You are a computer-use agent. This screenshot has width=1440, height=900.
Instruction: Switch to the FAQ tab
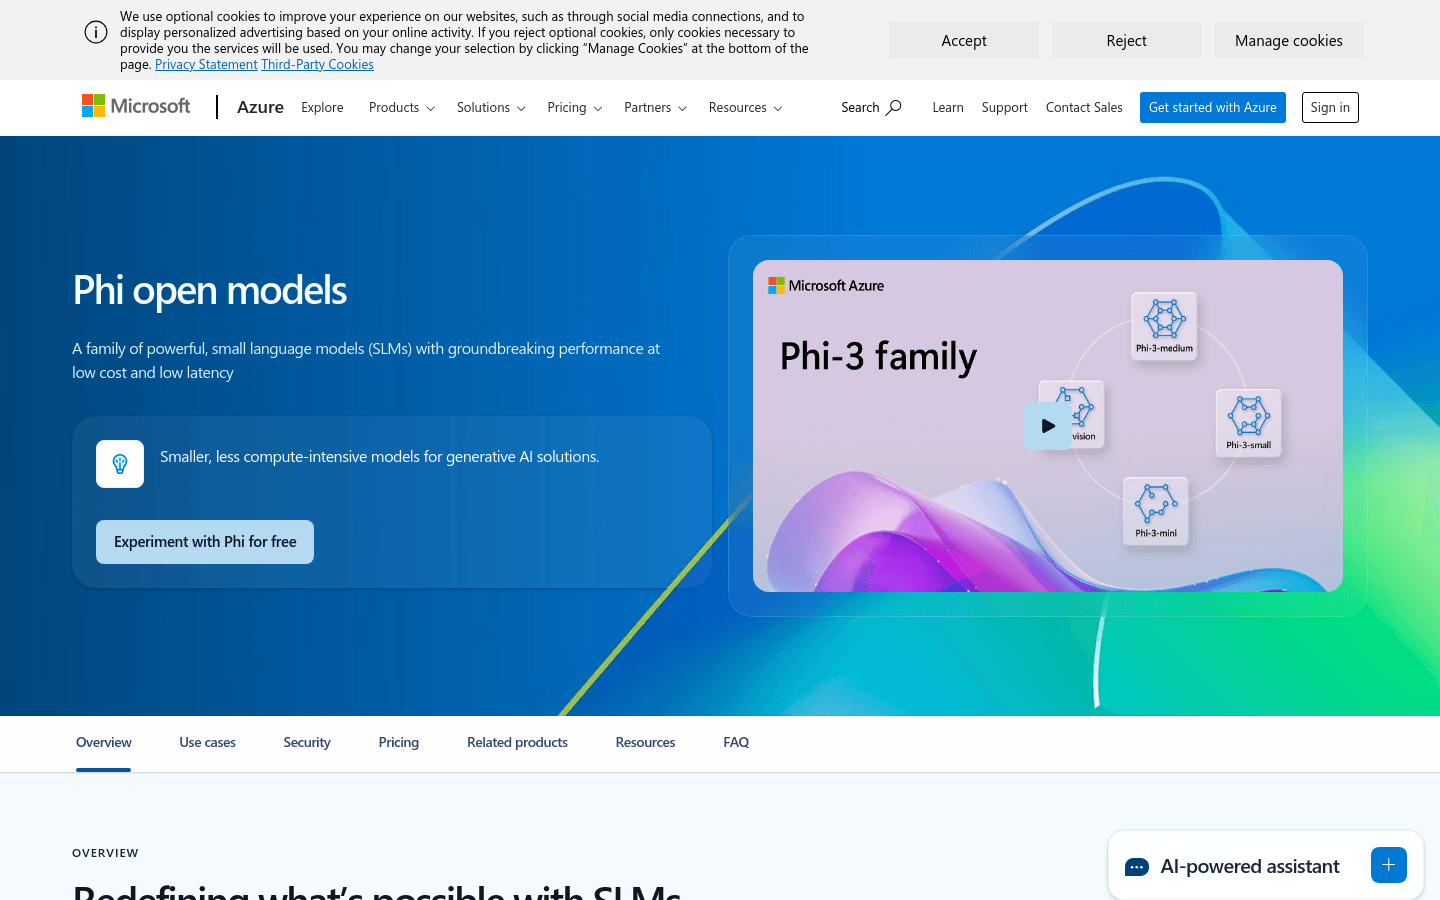736,742
